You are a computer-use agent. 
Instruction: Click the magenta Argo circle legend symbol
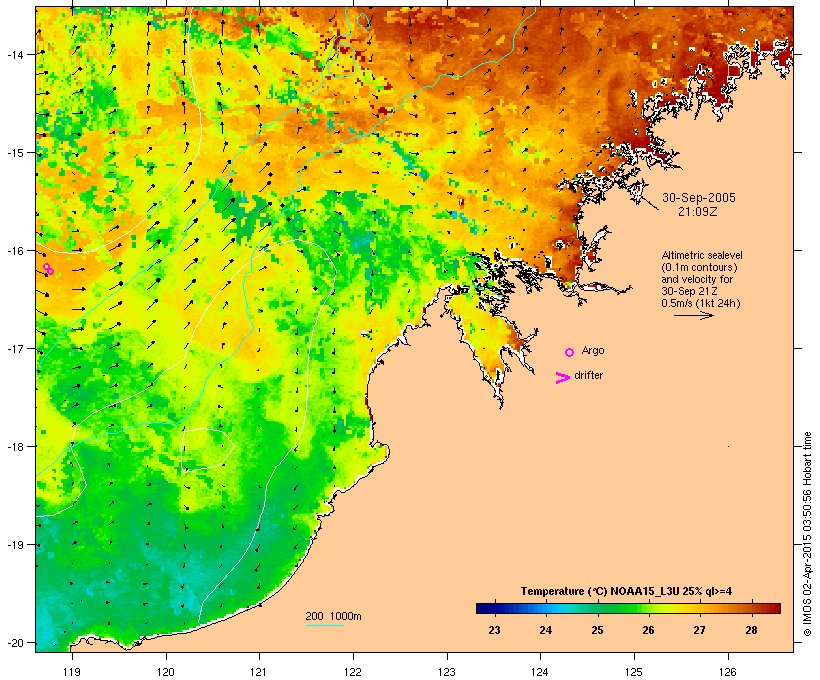[x=570, y=353]
